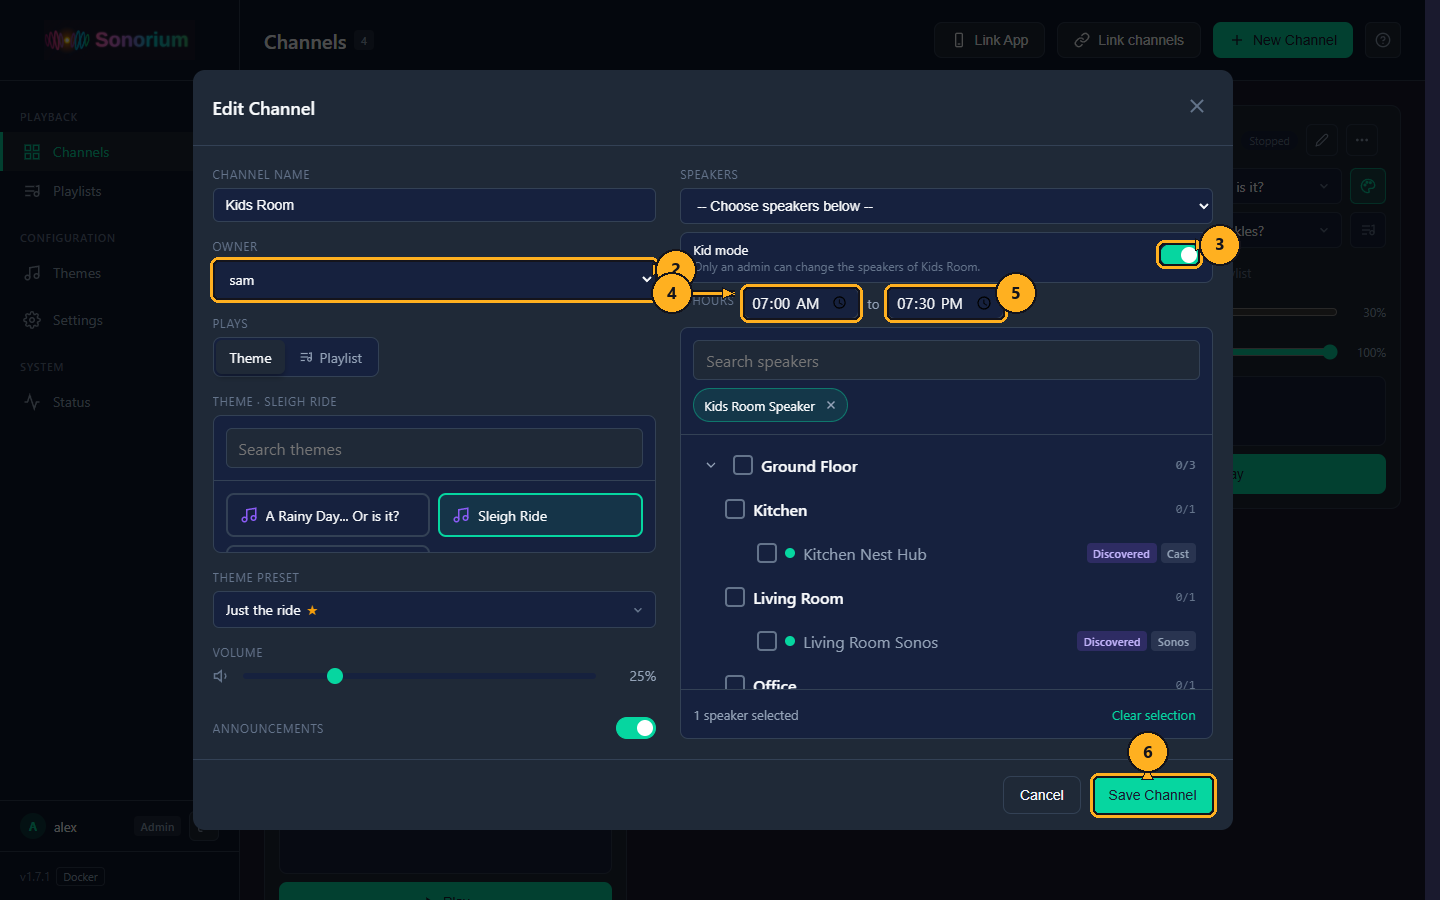Open the Owner dropdown showing sam
This screenshot has height=900, width=1440.
[434, 280]
